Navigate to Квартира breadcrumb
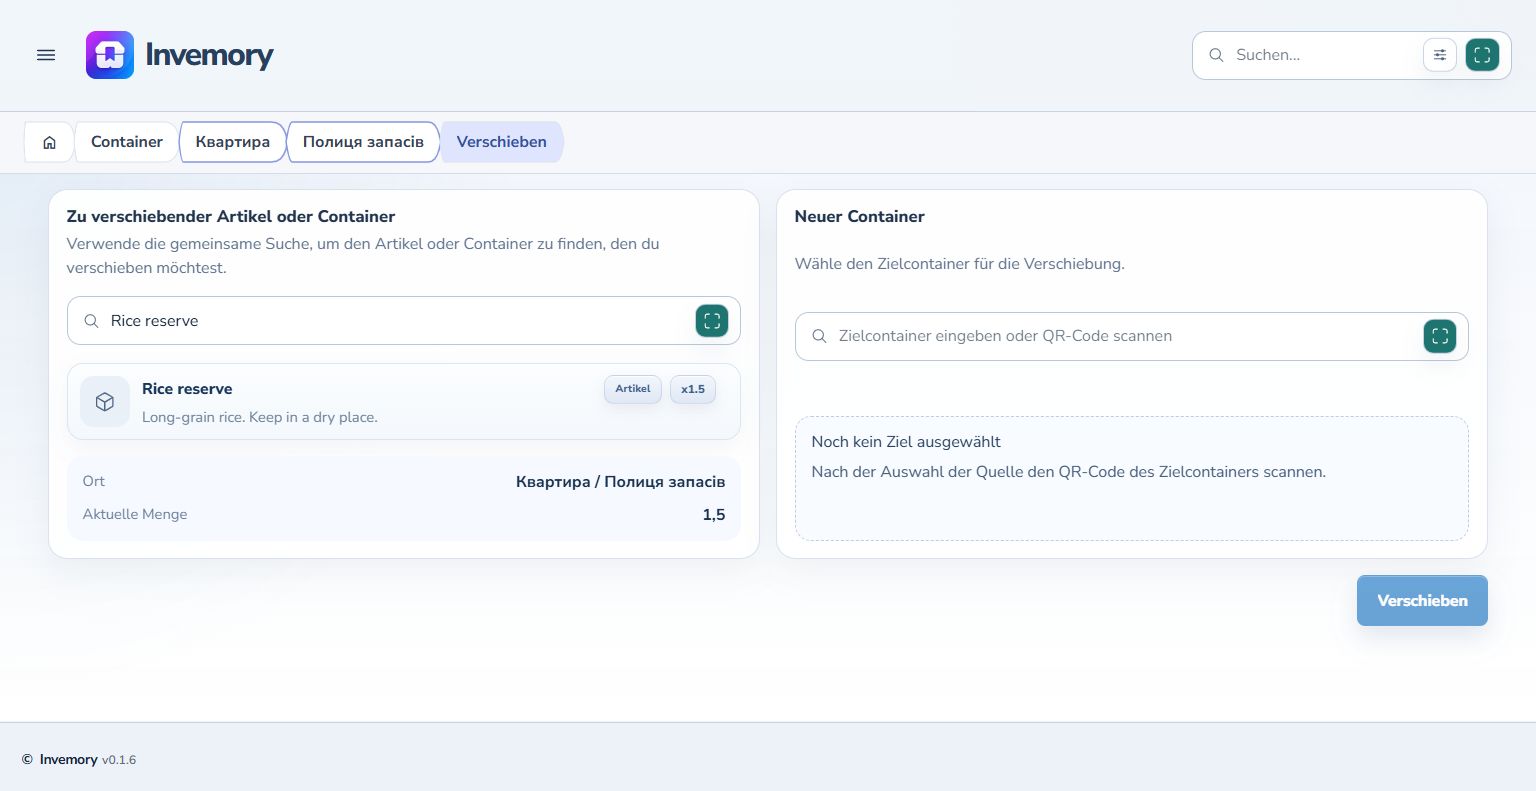The width and height of the screenshot is (1536, 791). pos(233,142)
